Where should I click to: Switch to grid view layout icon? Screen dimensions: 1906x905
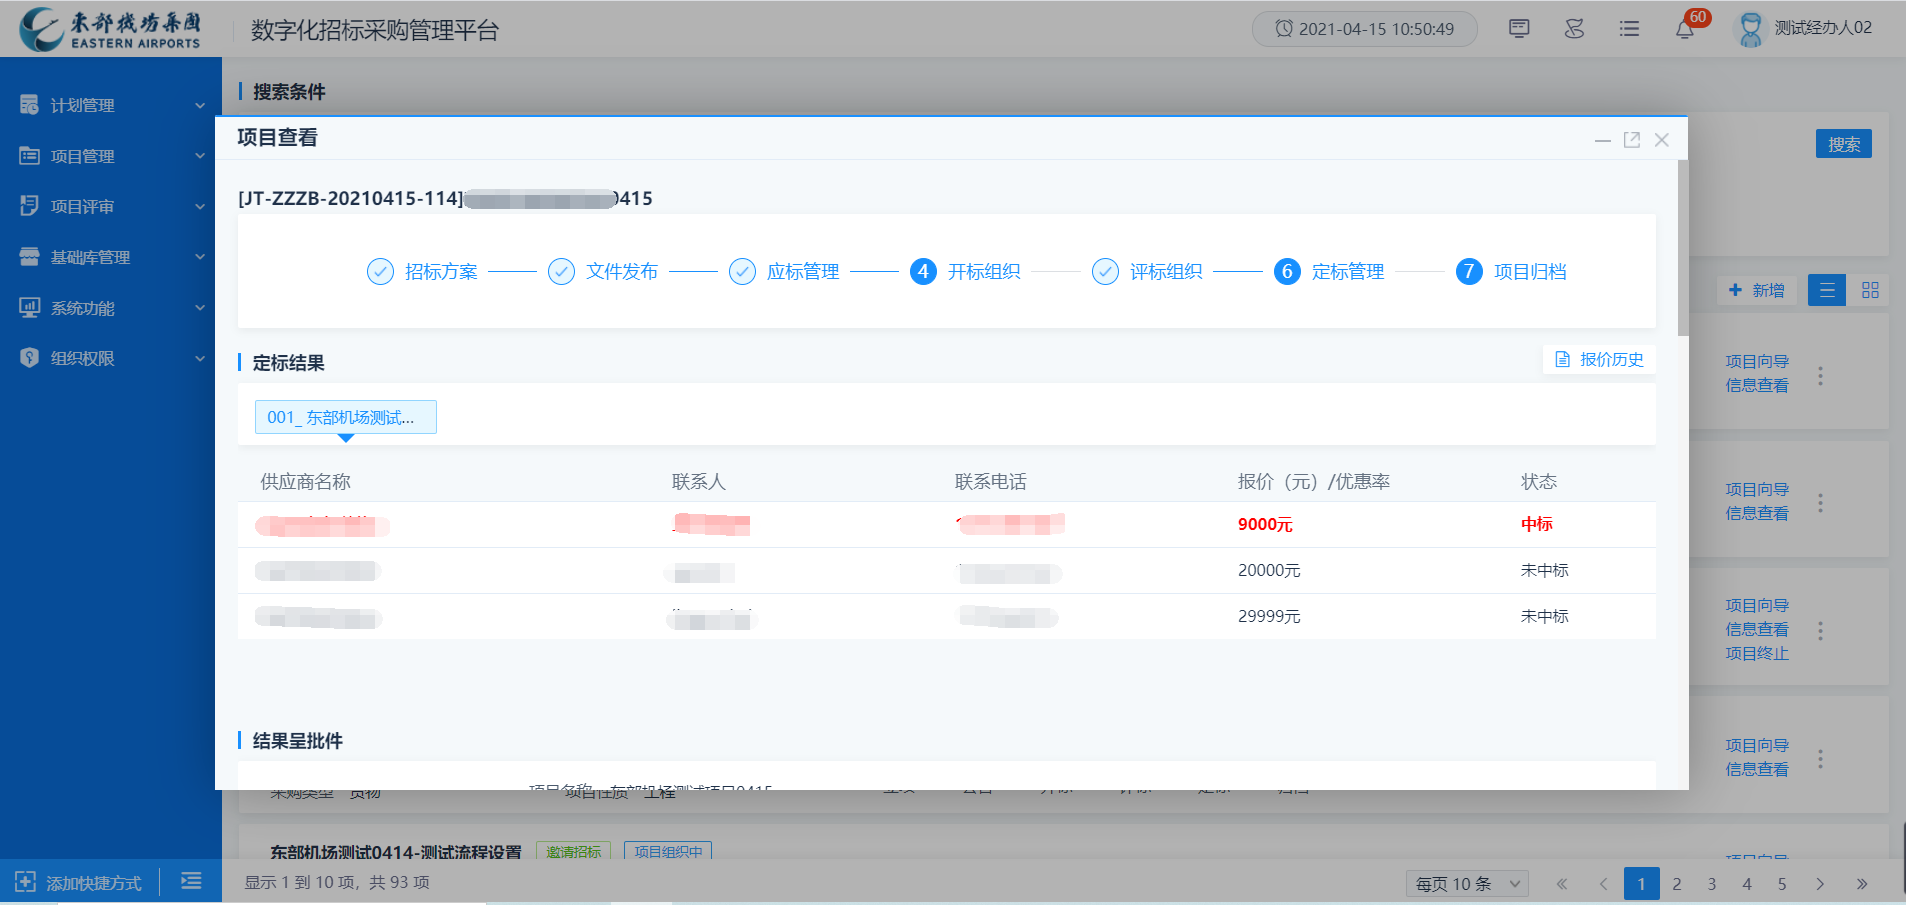[1870, 290]
